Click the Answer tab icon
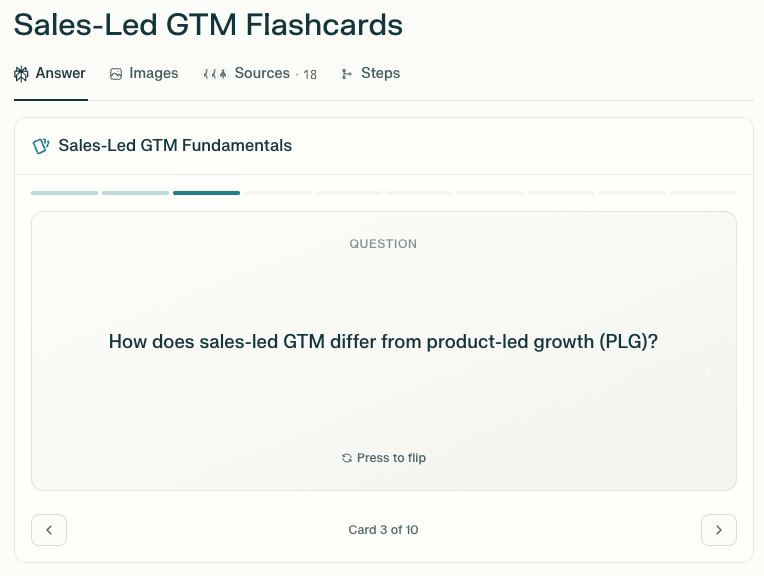Image resolution: width=764 pixels, height=576 pixels. (x=22, y=74)
